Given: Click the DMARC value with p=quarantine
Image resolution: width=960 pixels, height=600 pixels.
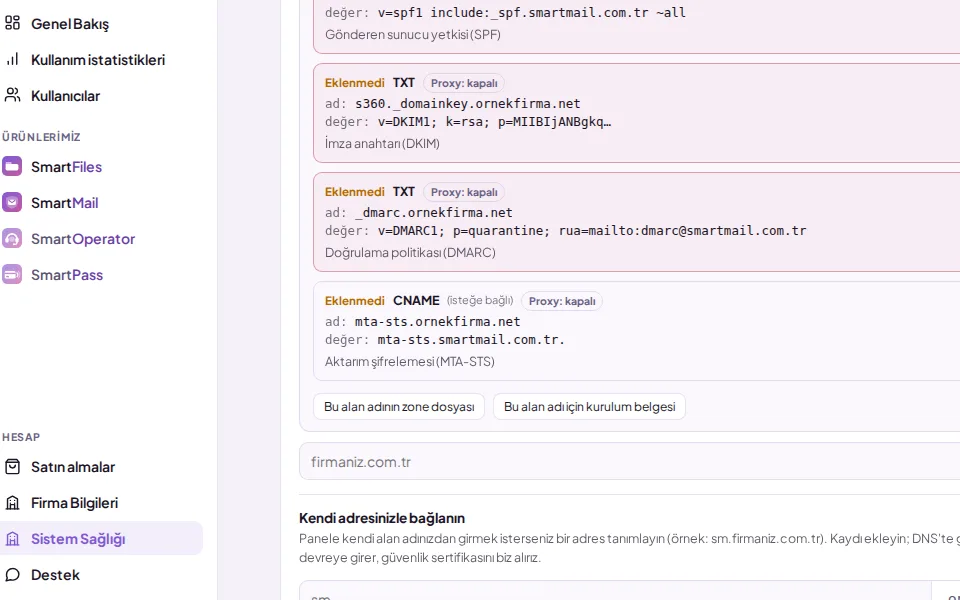Looking at the screenshot, I should tap(591, 230).
